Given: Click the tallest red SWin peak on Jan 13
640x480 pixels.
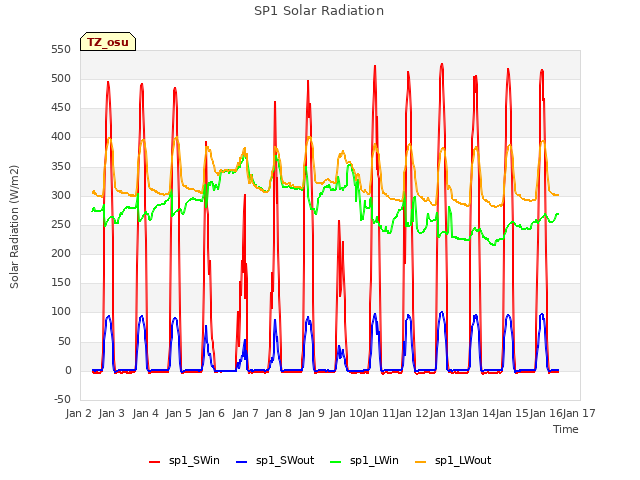Looking at the screenshot, I should coord(442,64).
